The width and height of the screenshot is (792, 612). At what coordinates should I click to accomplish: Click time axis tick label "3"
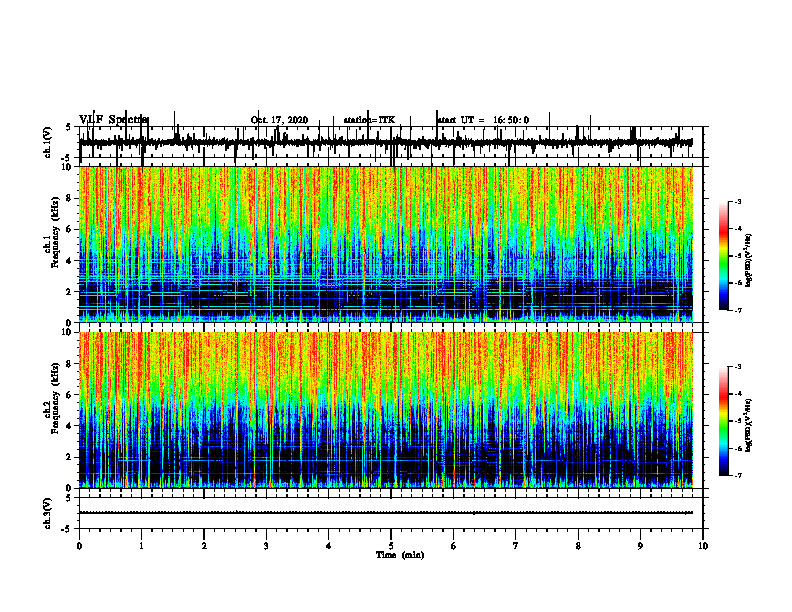(266, 546)
